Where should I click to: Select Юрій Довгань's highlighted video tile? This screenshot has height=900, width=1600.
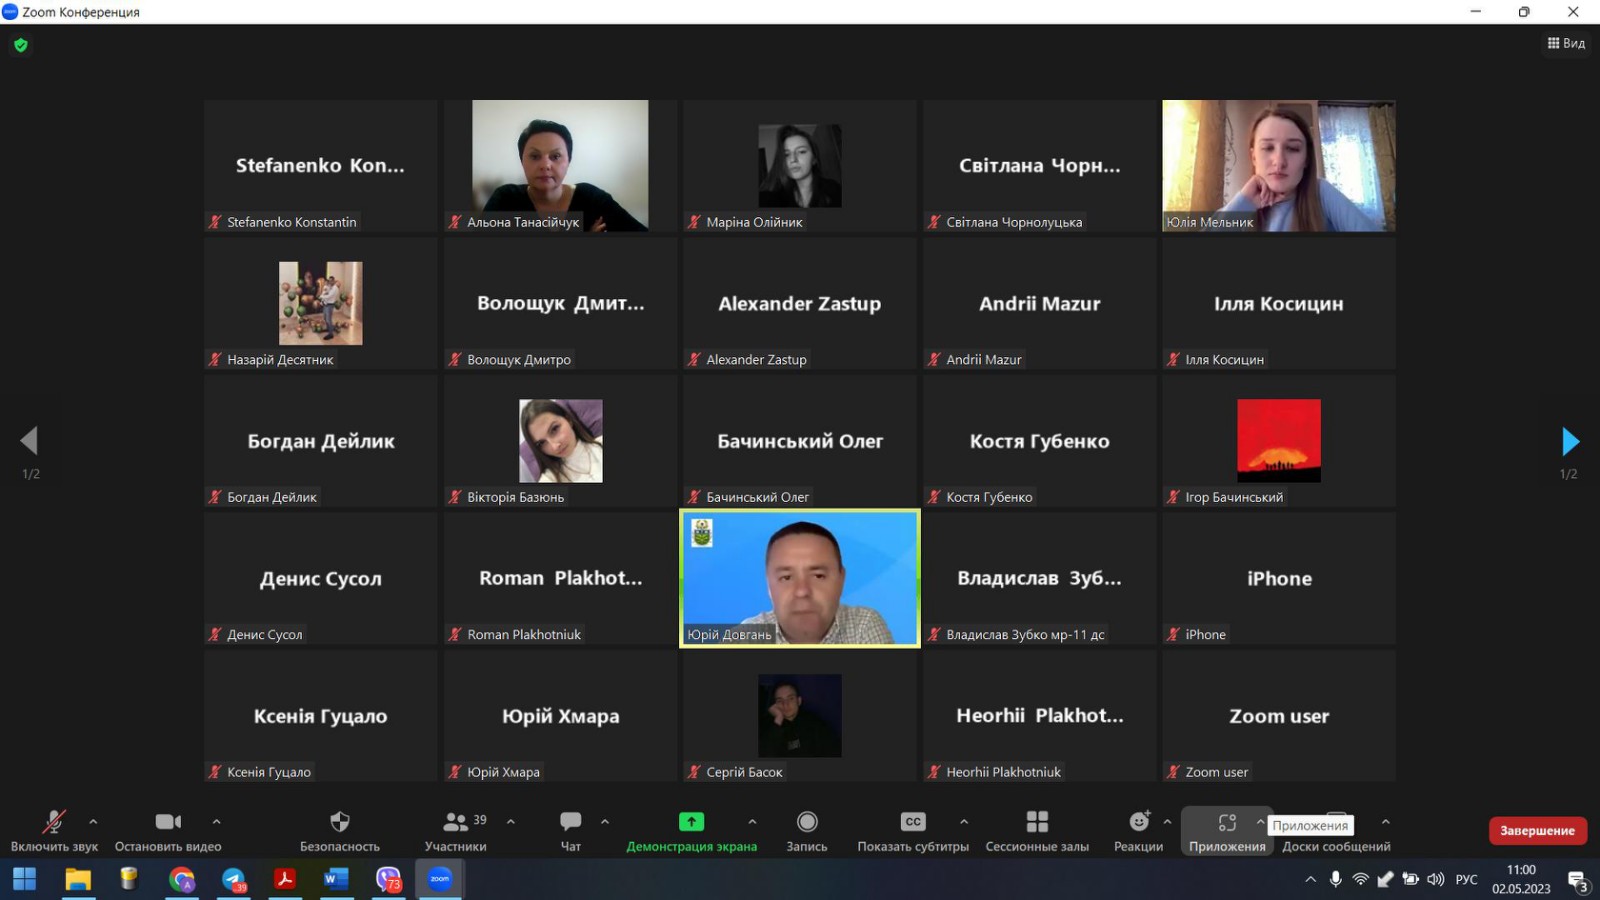[x=799, y=578]
